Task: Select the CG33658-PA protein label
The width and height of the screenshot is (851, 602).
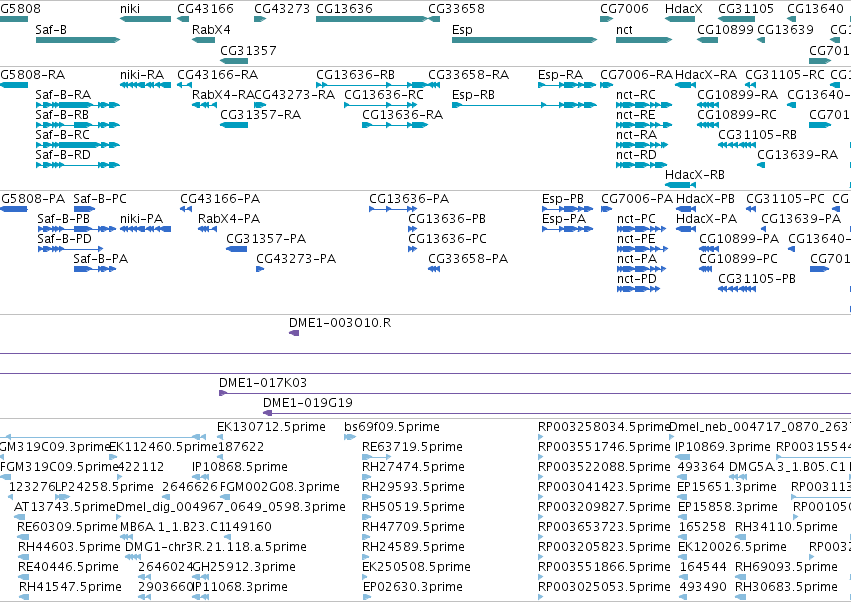Action: tap(468, 259)
